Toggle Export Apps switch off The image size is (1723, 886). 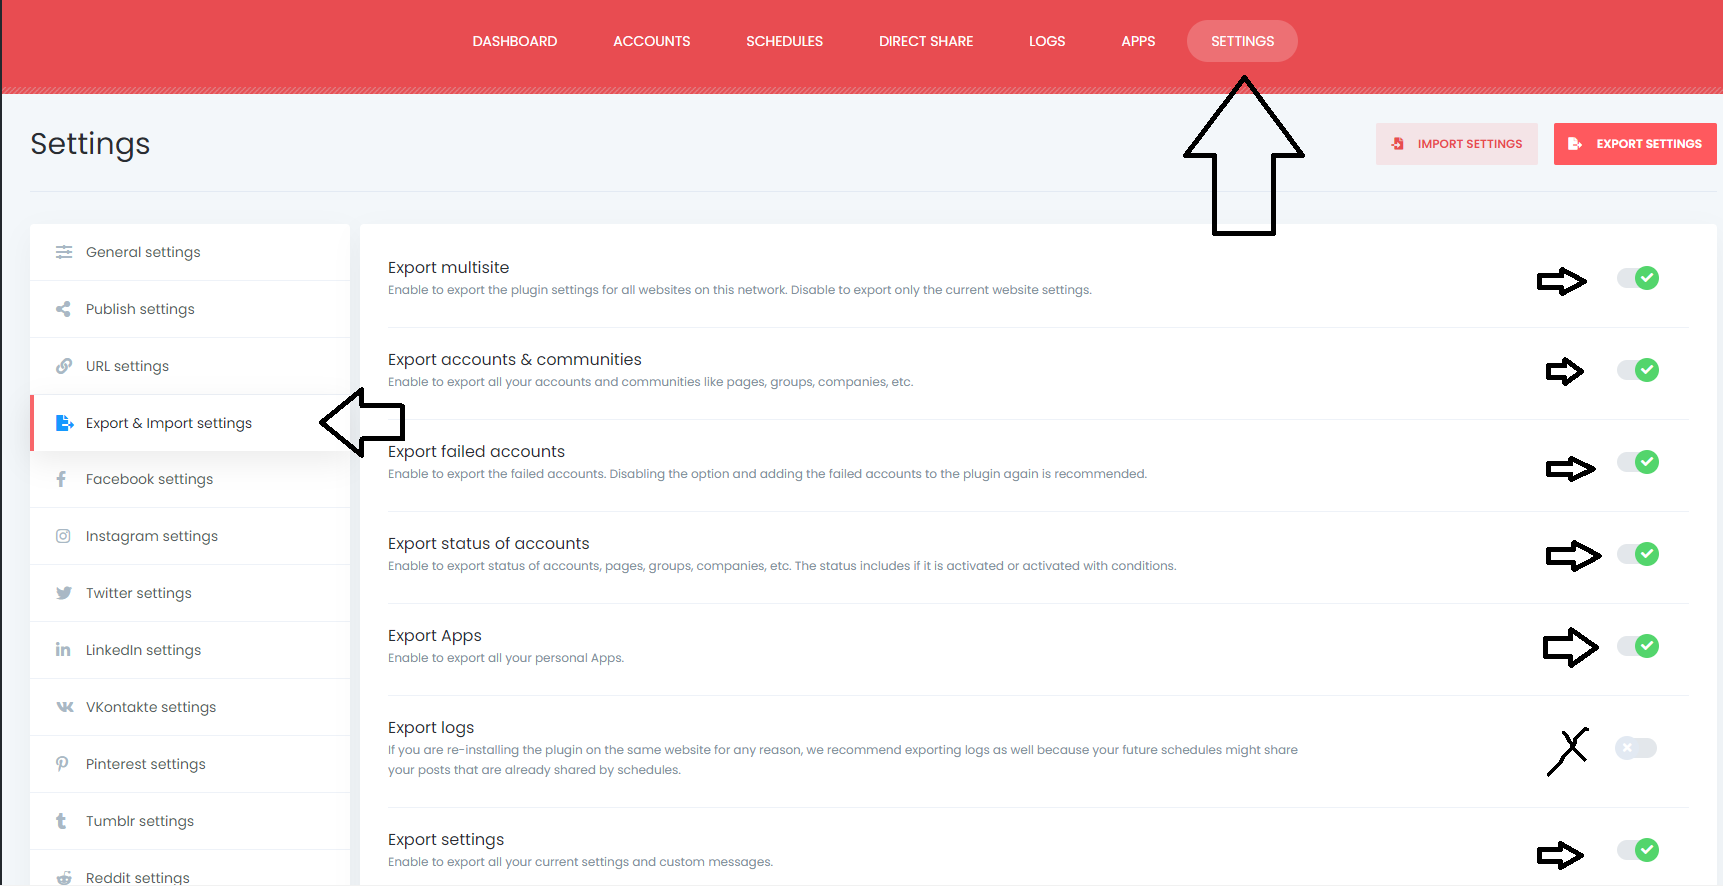pos(1637,646)
